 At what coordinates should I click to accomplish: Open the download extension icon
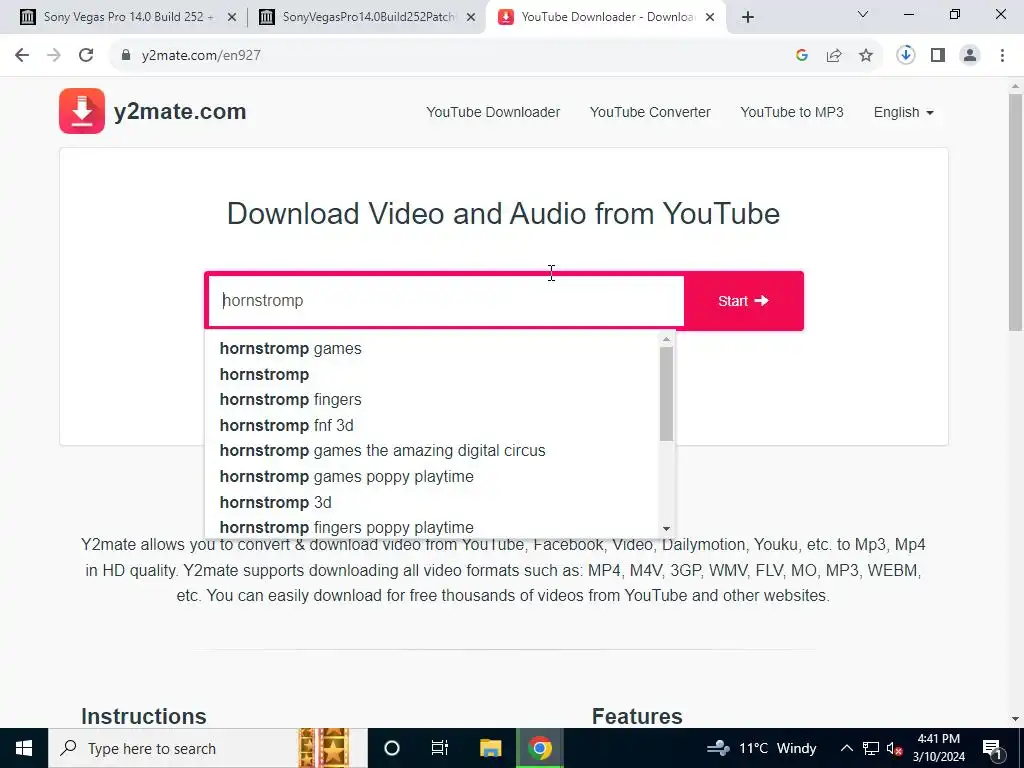[x=906, y=56]
